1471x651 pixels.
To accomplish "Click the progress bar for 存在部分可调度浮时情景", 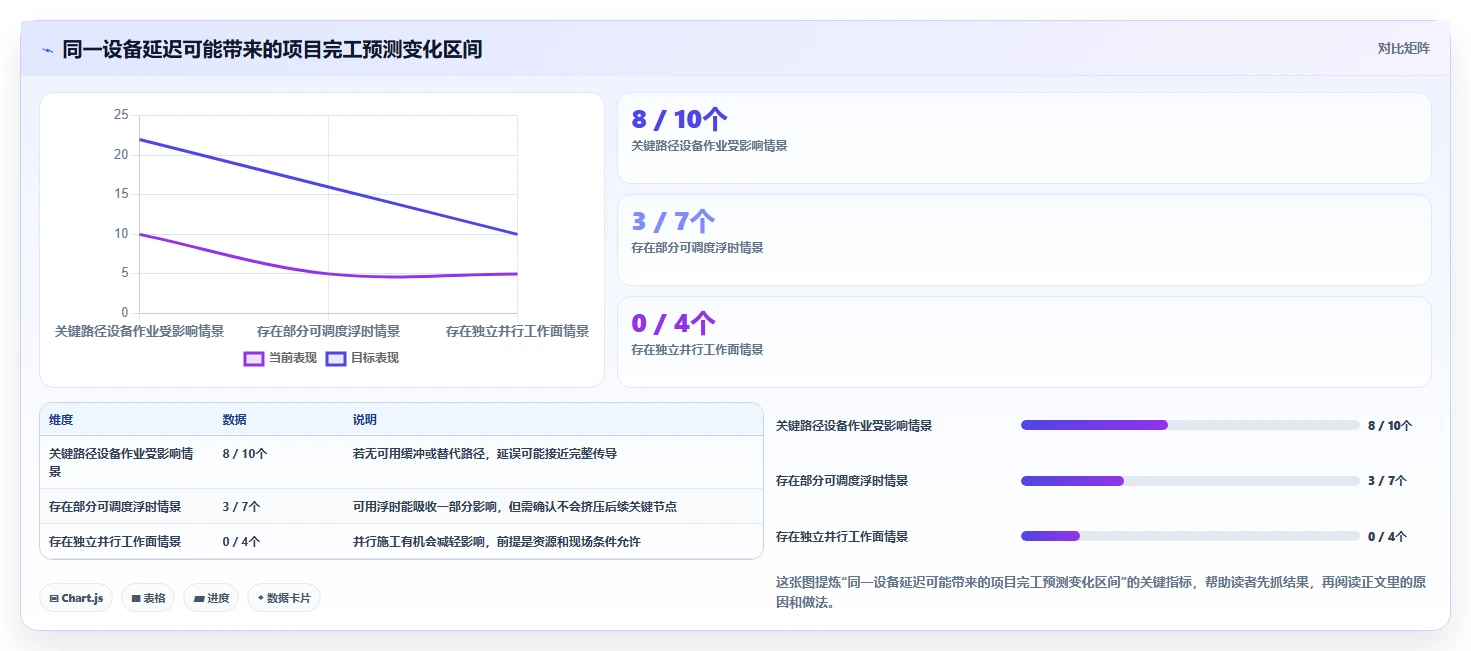I will [x=1190, y=481].
